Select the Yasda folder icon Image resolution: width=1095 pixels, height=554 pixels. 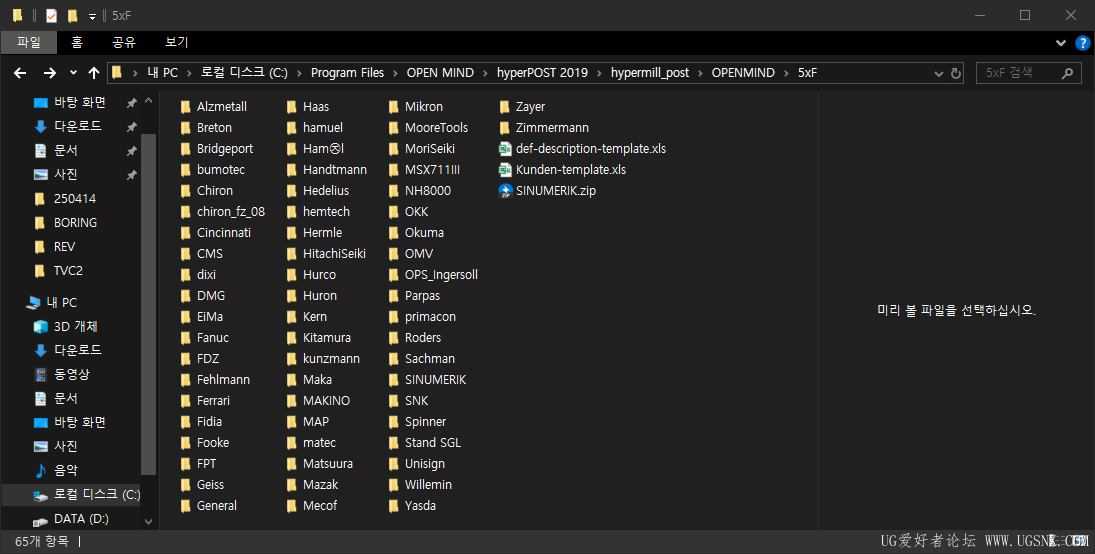tap(394, 506)
